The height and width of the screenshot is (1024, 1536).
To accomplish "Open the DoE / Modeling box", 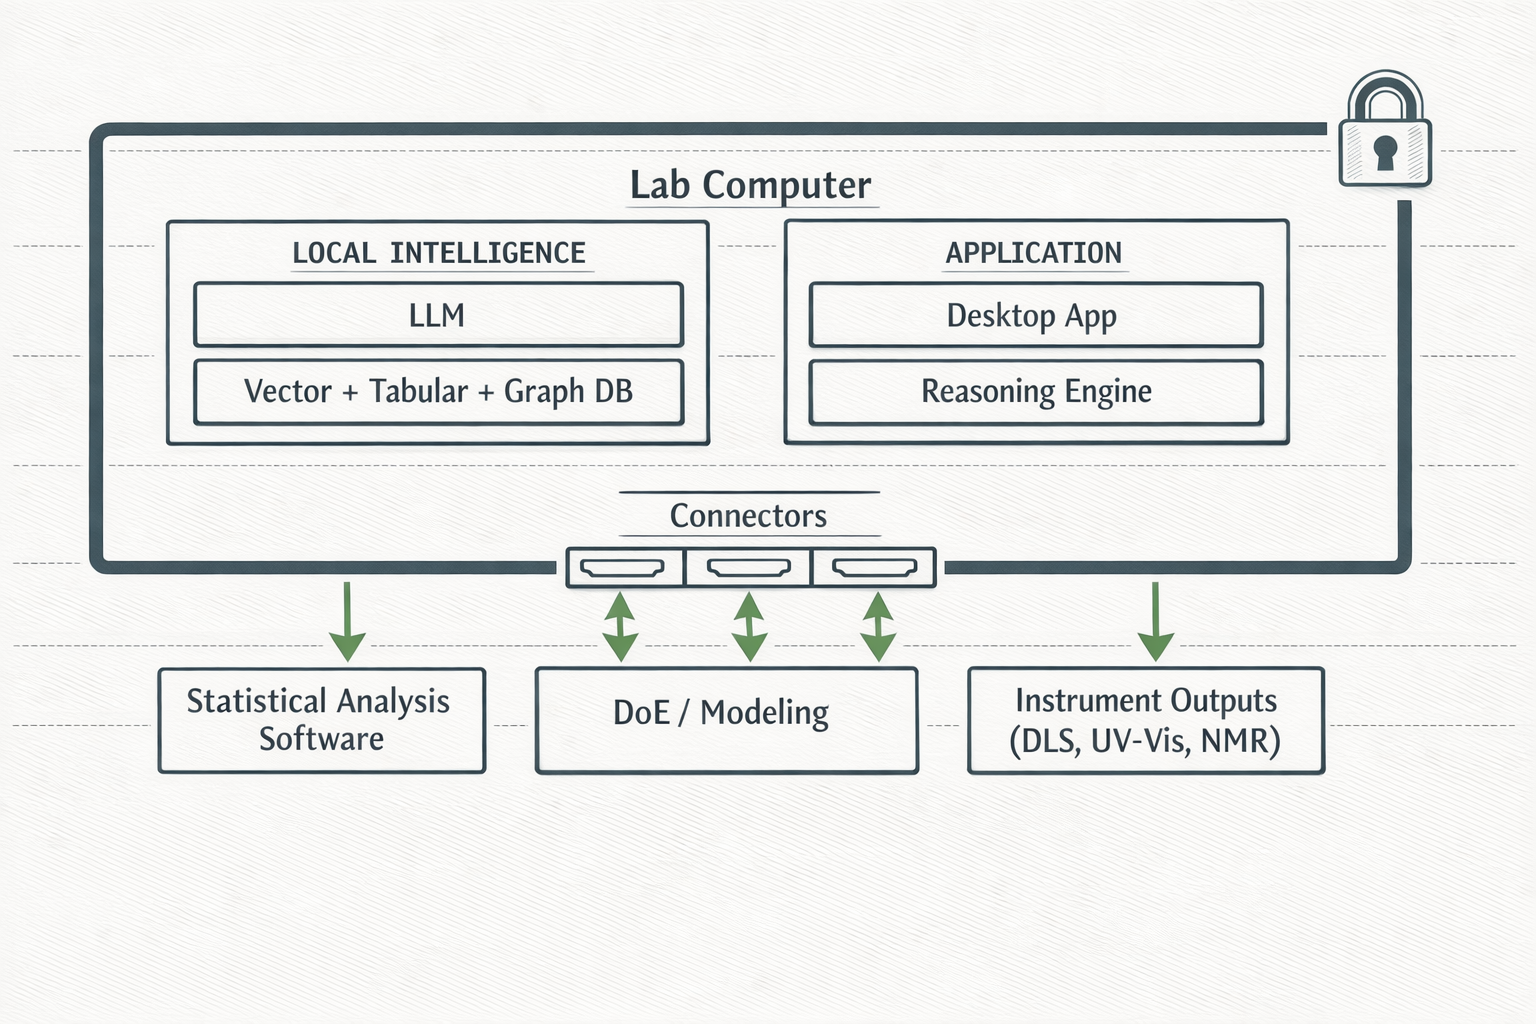I will (727, 714).
